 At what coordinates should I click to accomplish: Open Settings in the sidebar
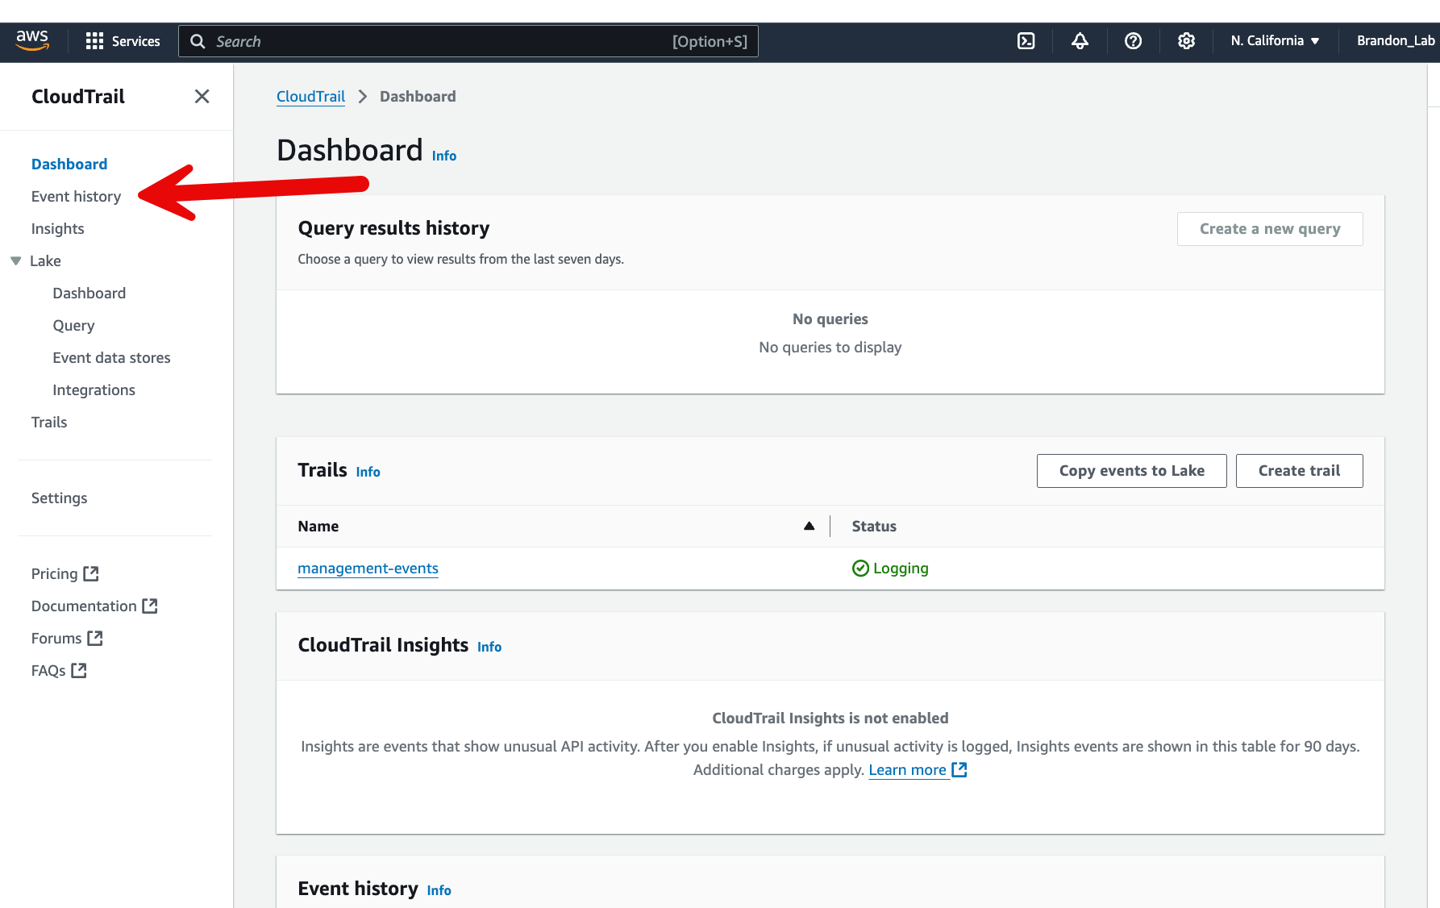pos(59,498)
